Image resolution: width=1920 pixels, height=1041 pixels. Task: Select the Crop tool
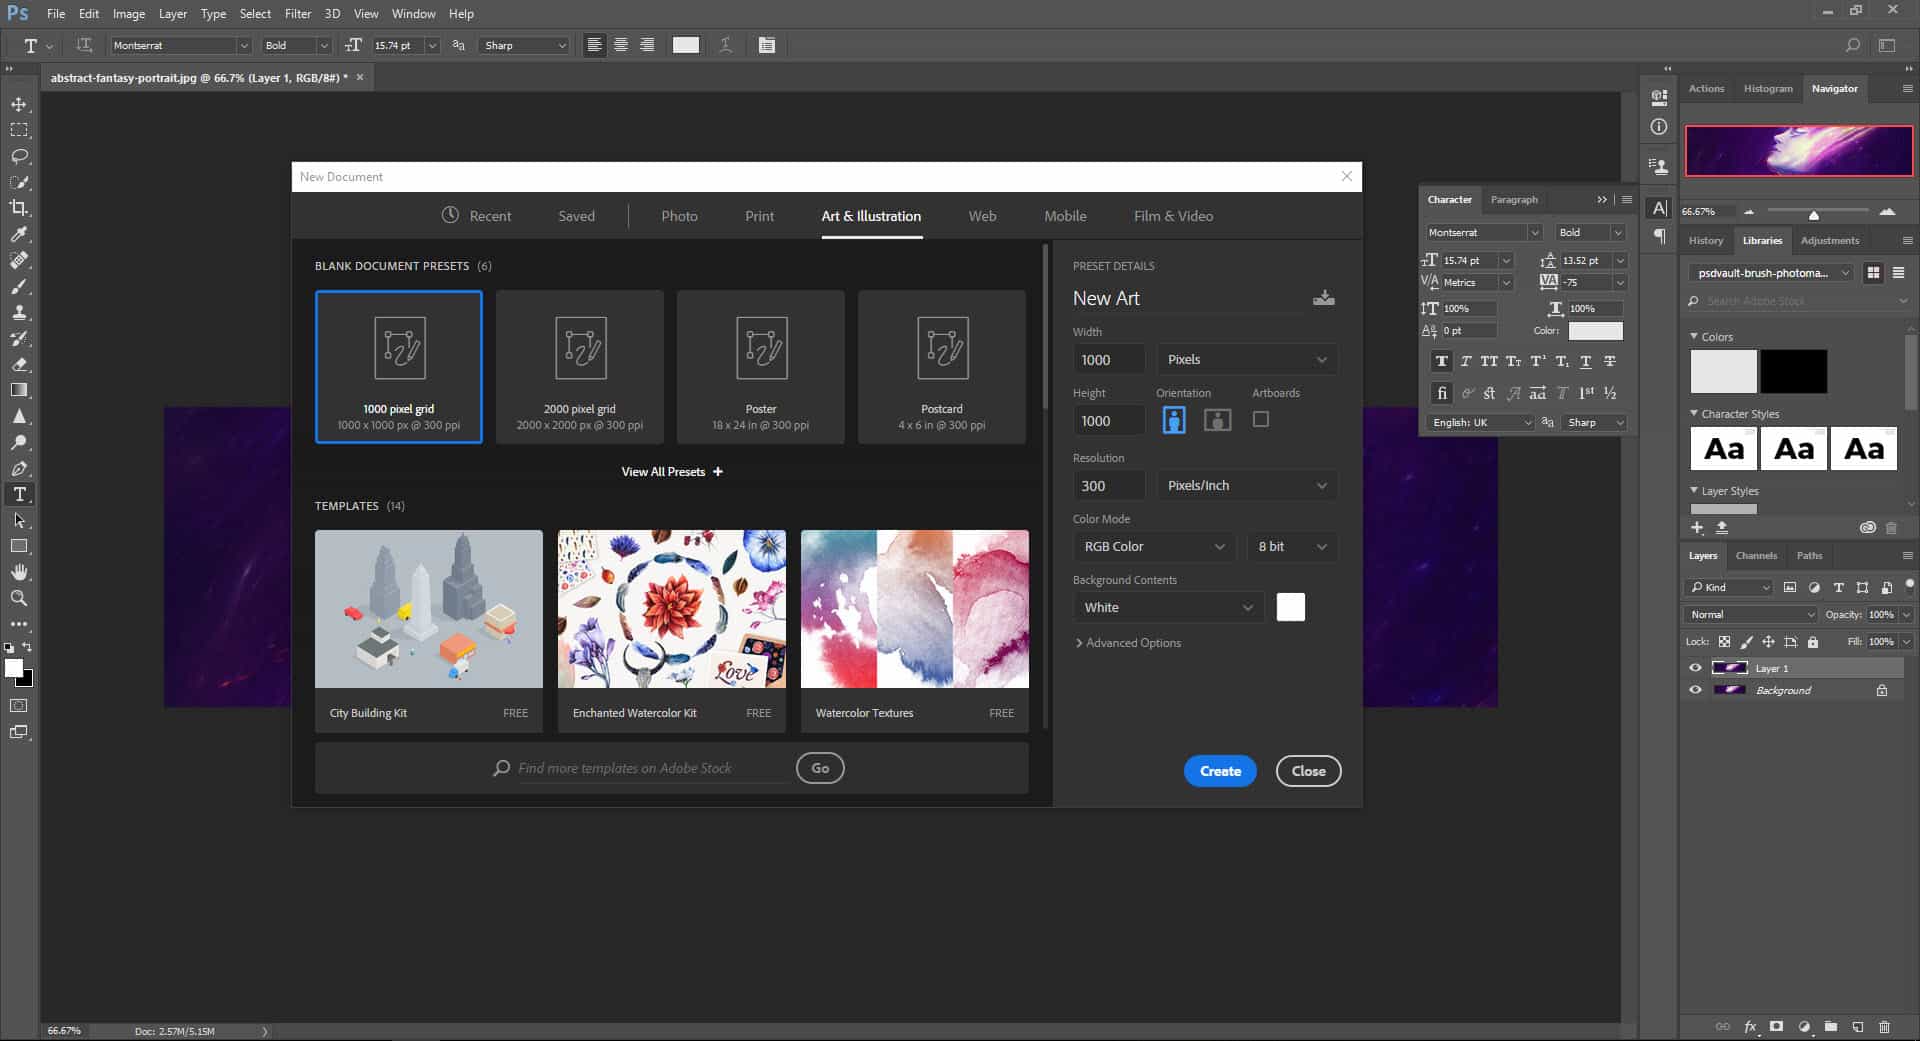click(19, 208)
